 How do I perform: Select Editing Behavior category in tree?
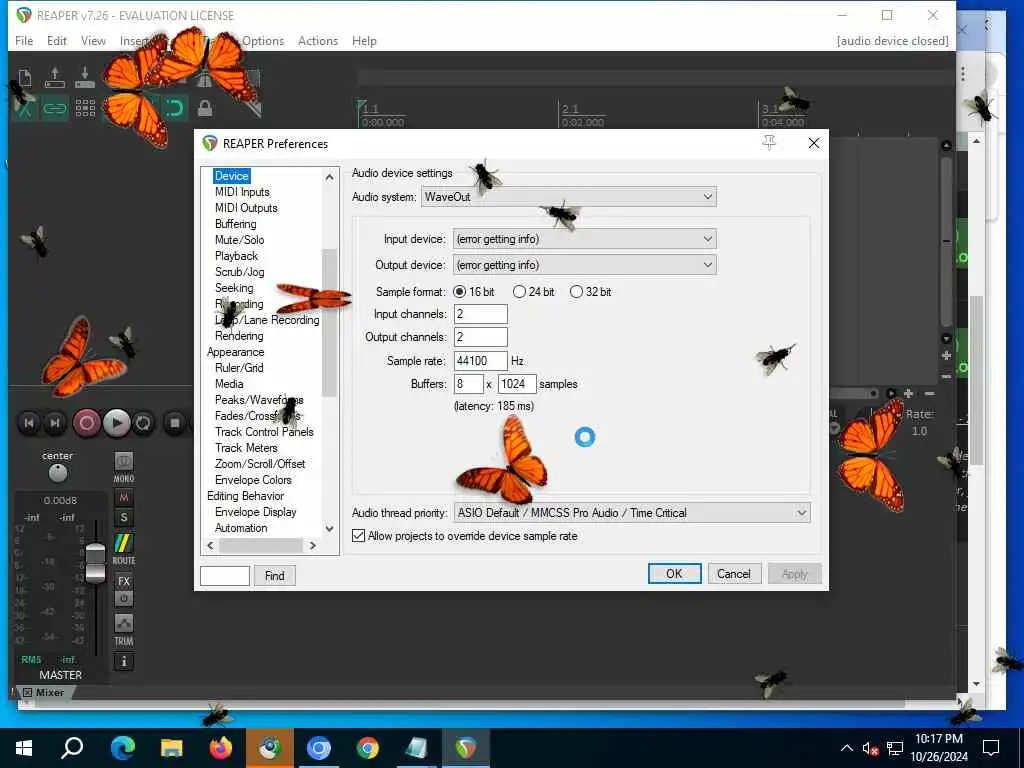(246, 496)
